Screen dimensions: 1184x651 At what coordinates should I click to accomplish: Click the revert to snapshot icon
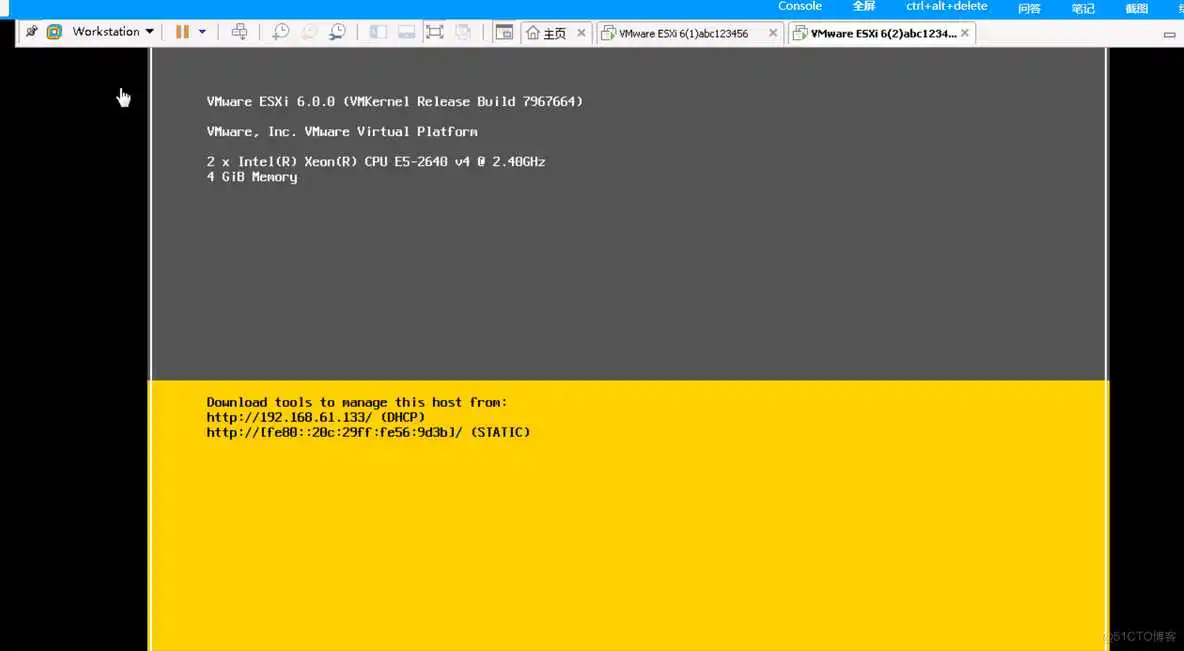310,32
